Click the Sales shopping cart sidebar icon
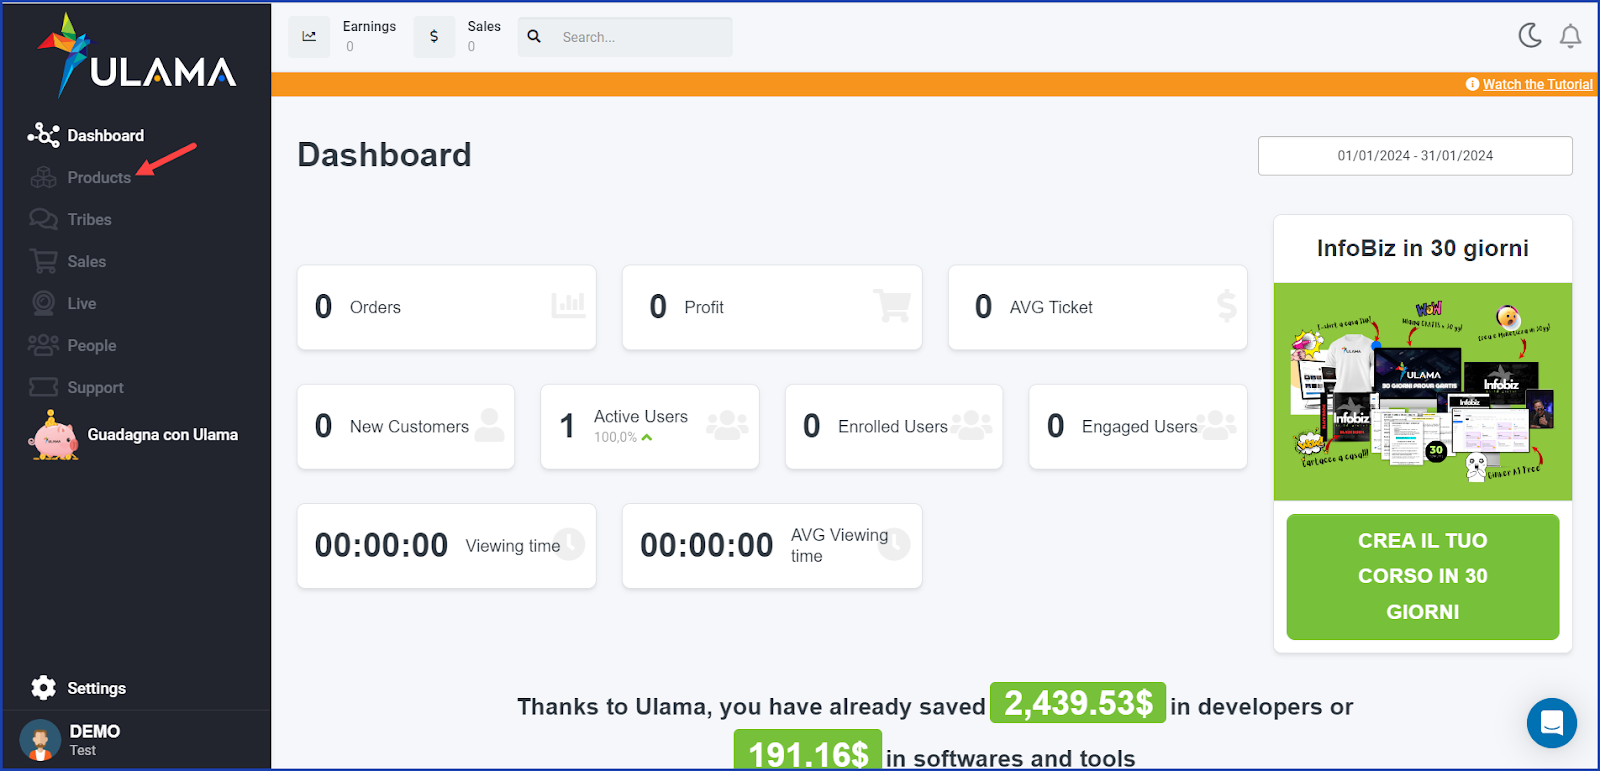Image resolution: width=1600 pixels, height=771 pixels. coord(43,261)
